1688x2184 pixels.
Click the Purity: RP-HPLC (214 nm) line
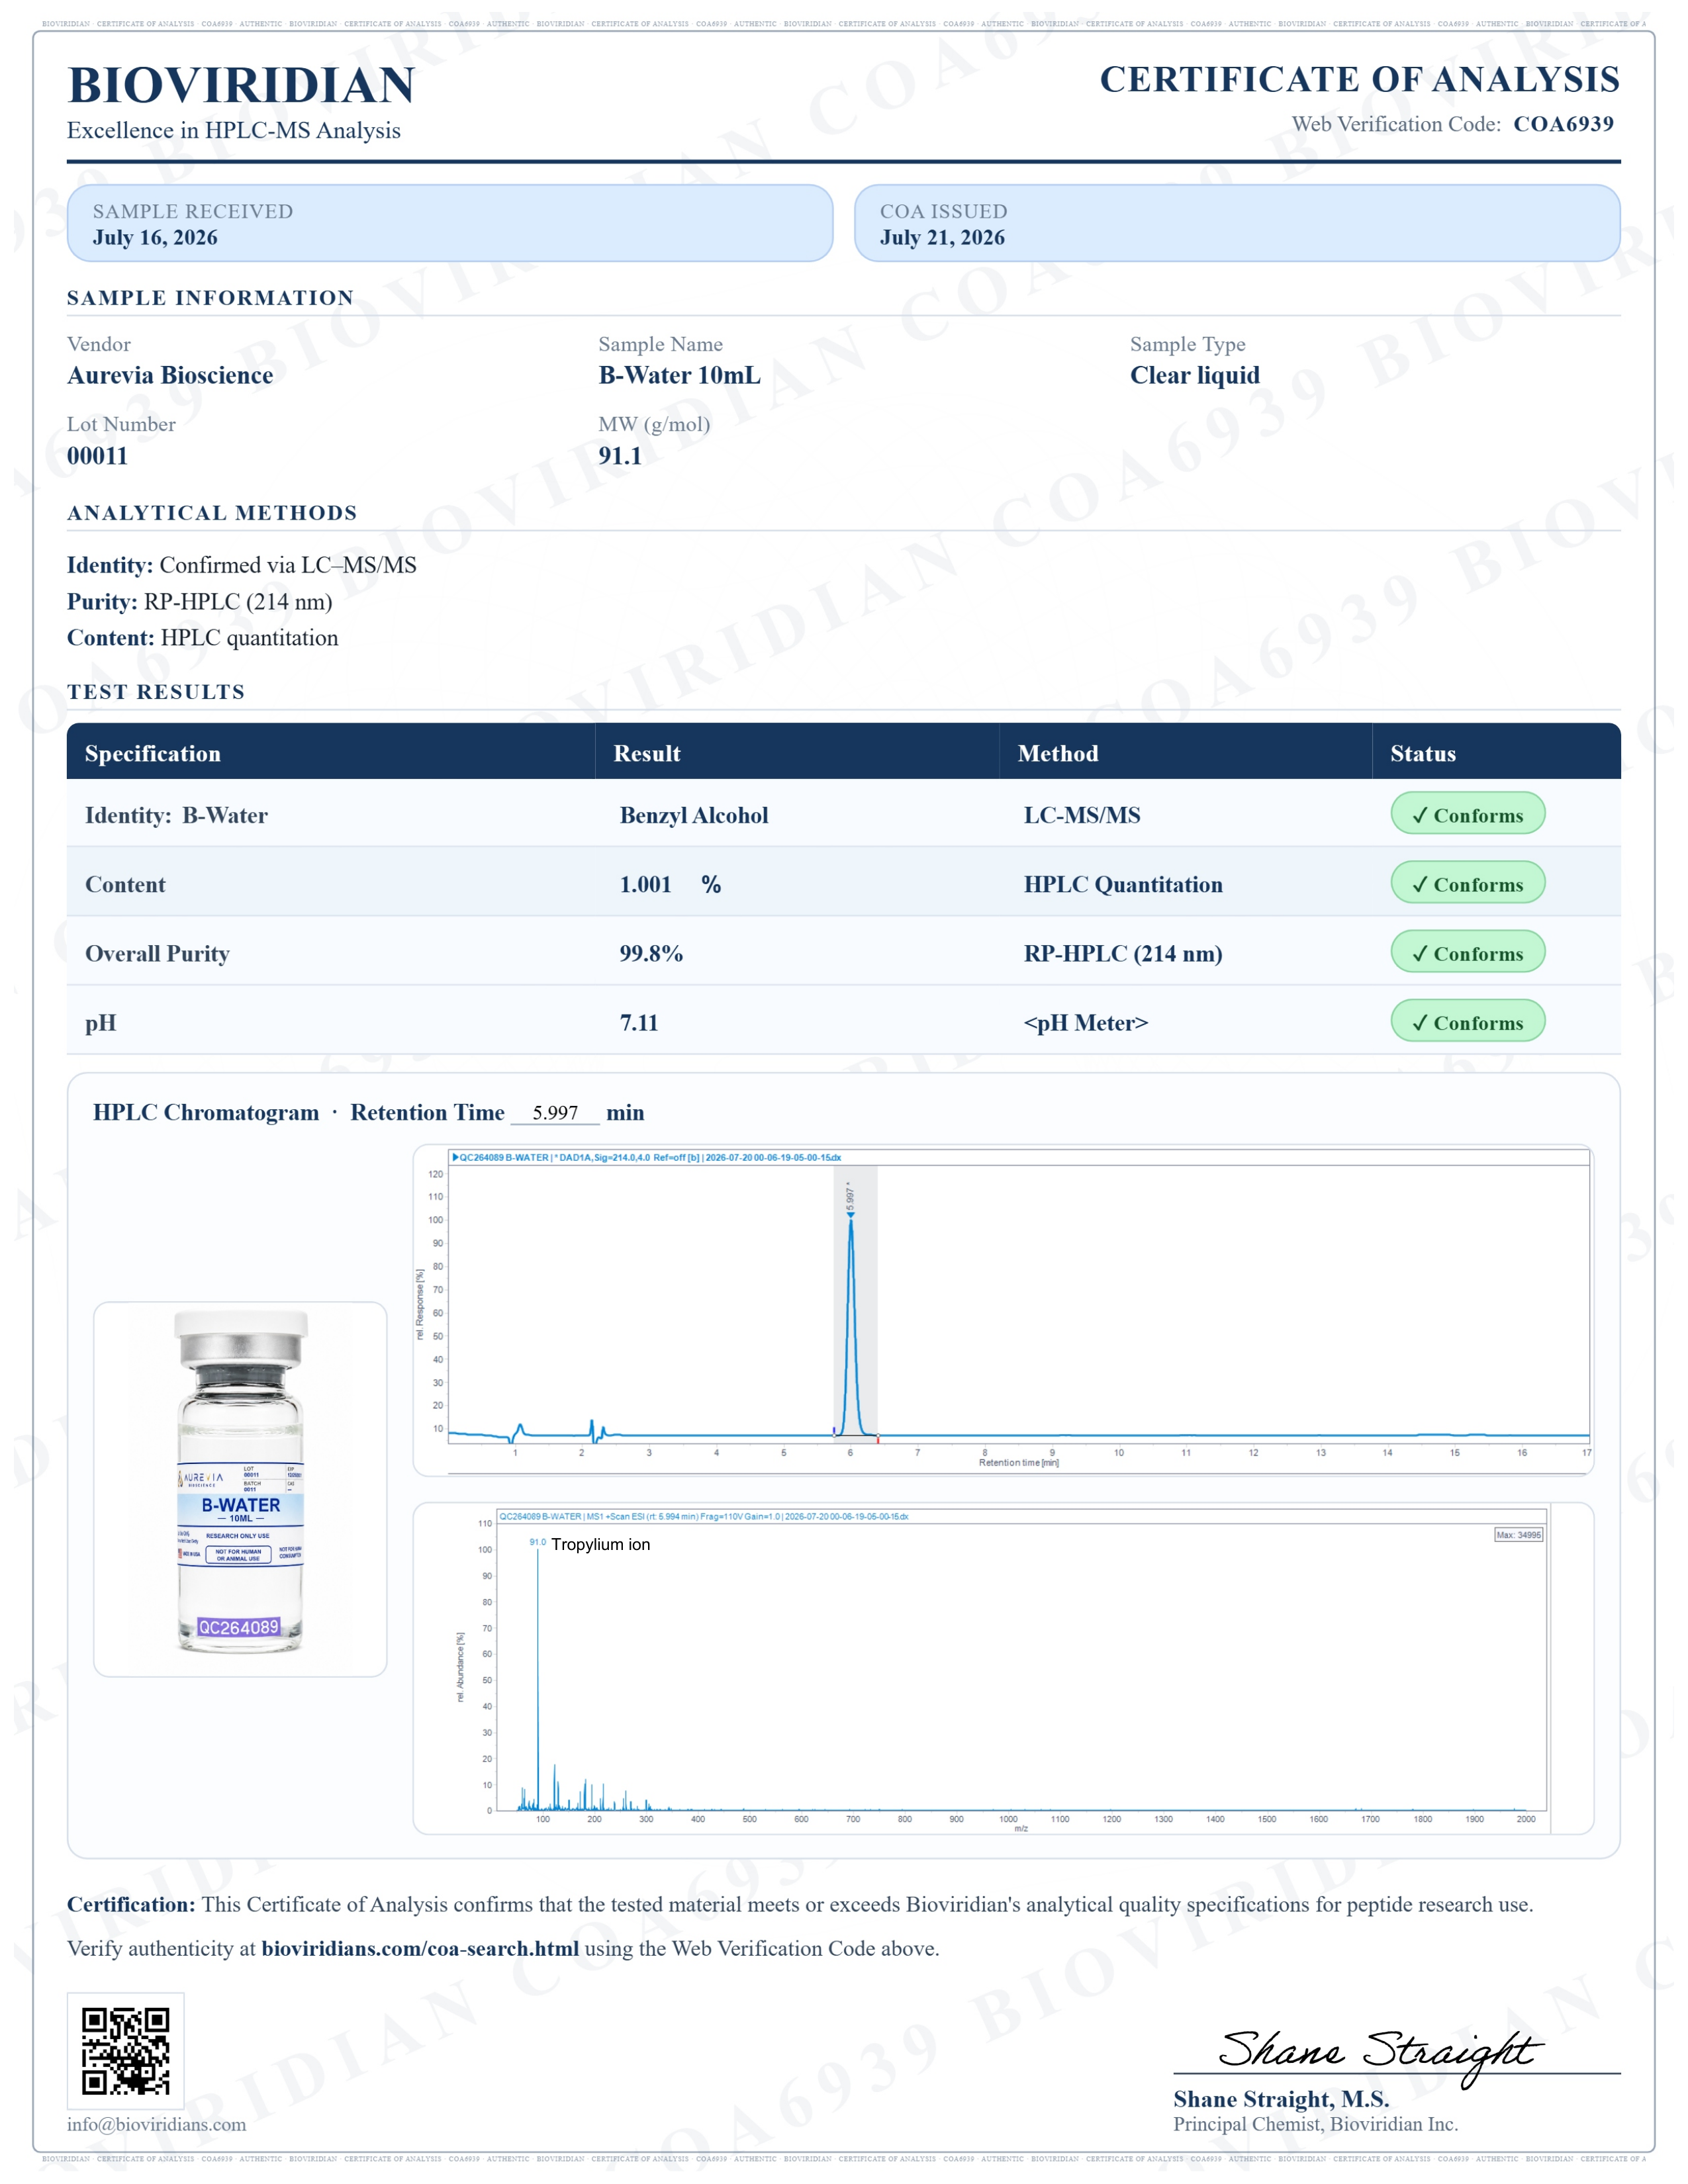click(199, 601)
